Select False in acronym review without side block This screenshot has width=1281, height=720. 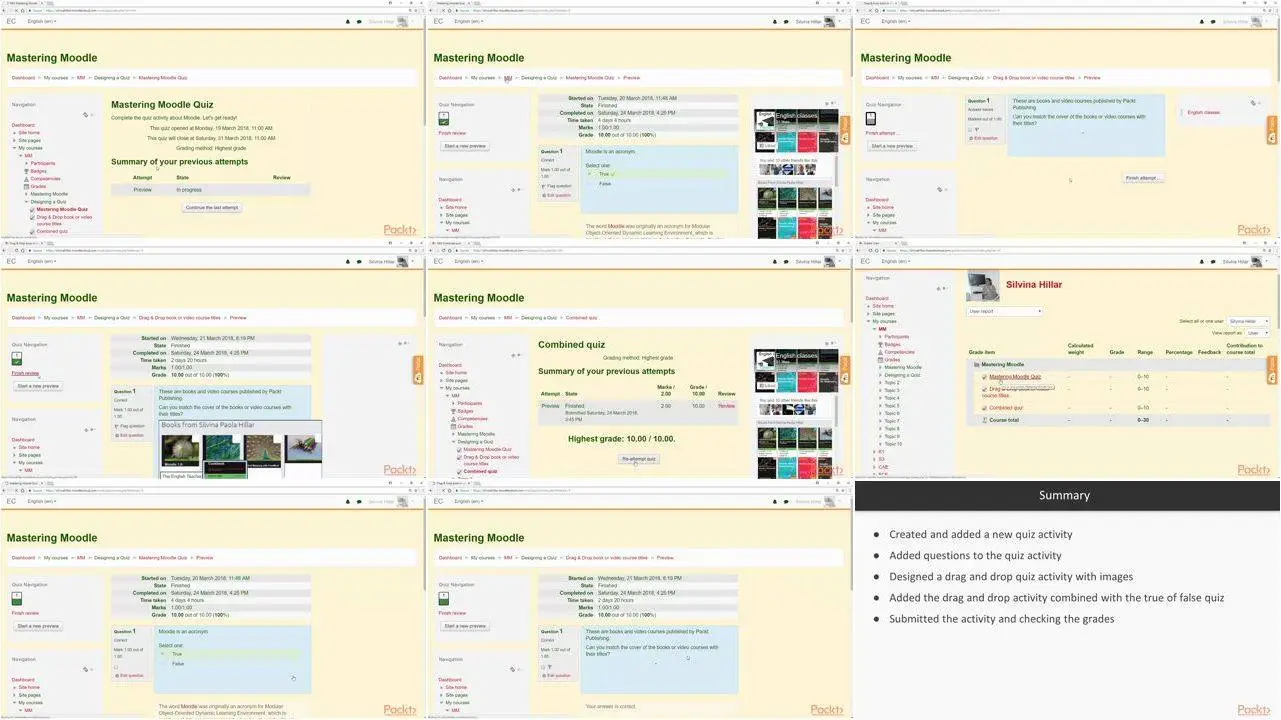pyautogui.click(x=164, y=664)
